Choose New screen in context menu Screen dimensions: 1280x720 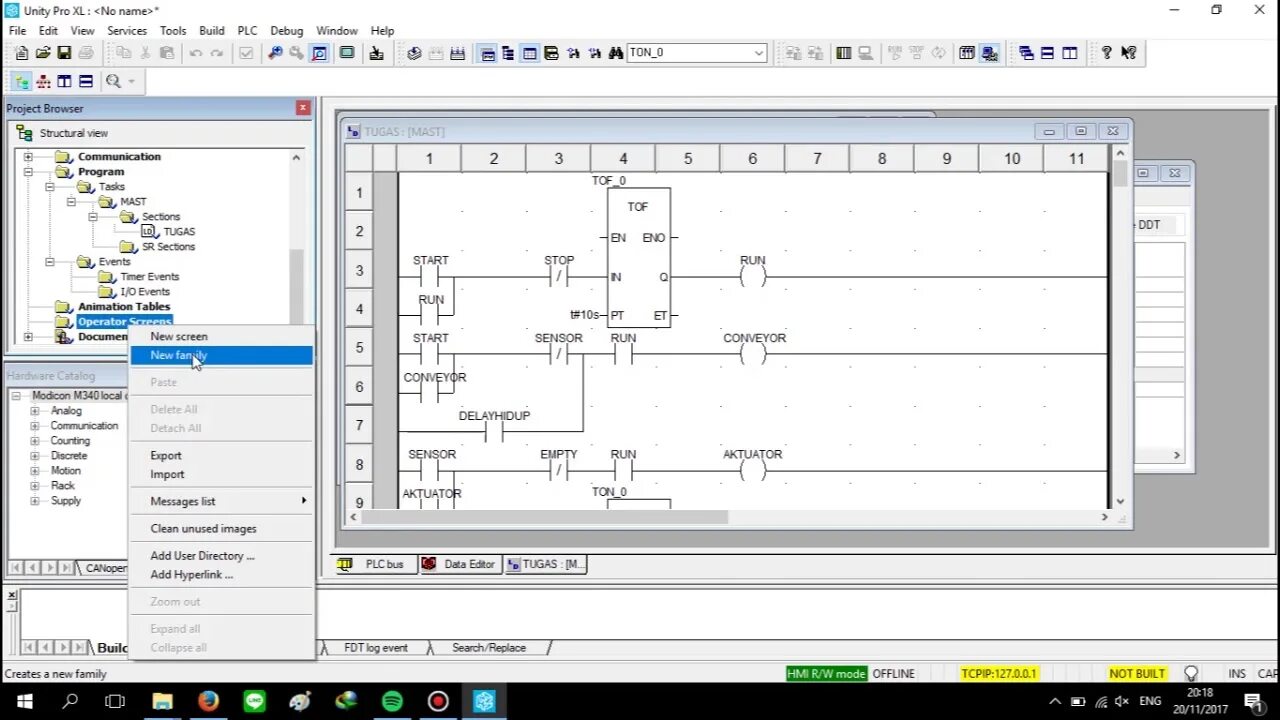pyautogui.click(x=222, y=337)
